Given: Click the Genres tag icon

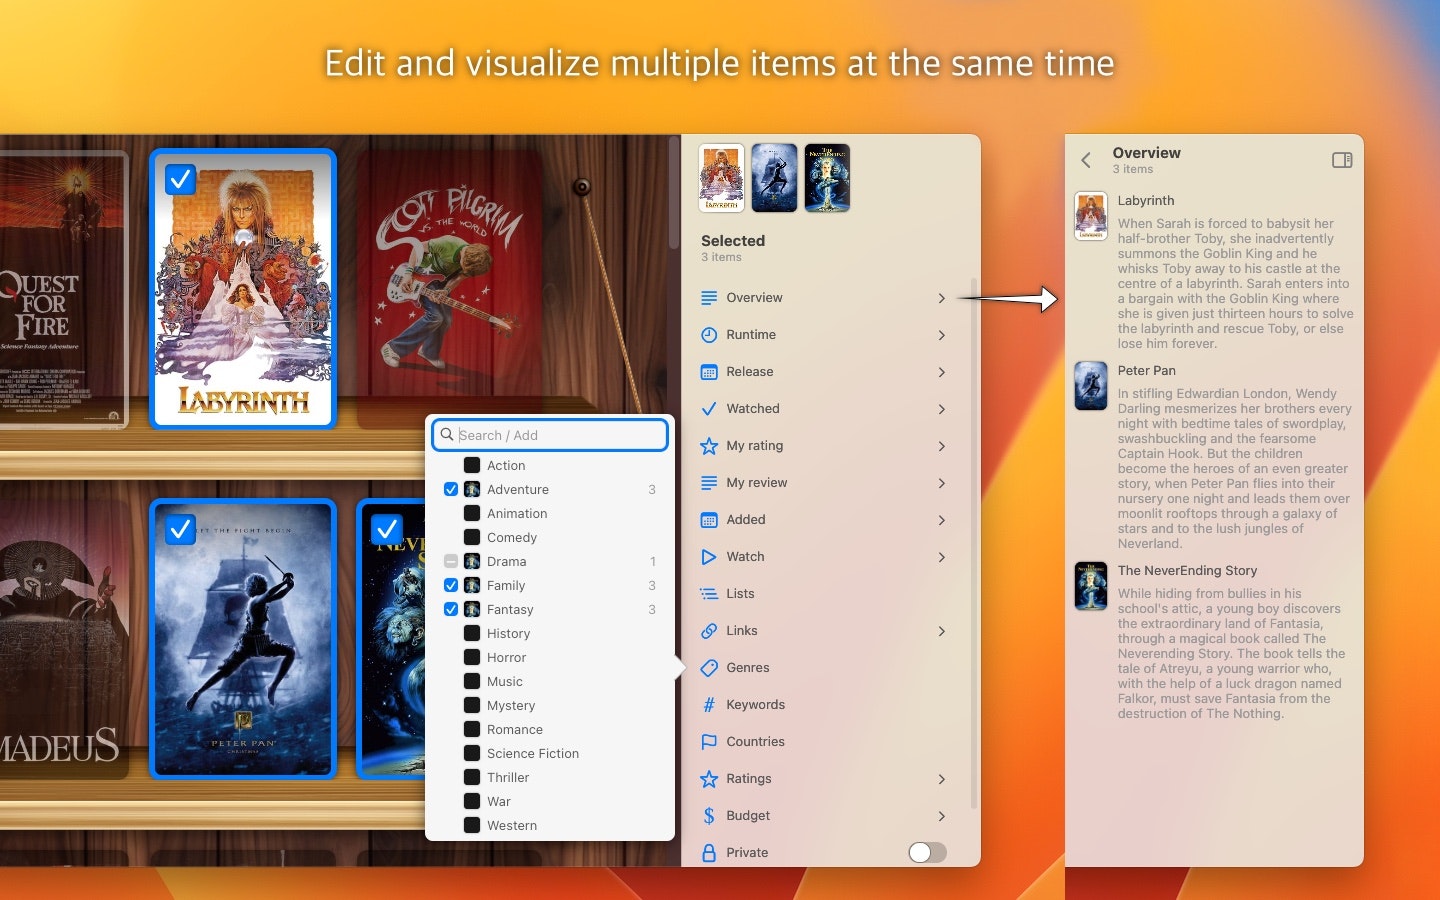Looking at the screenshot, I should [709, 668].
